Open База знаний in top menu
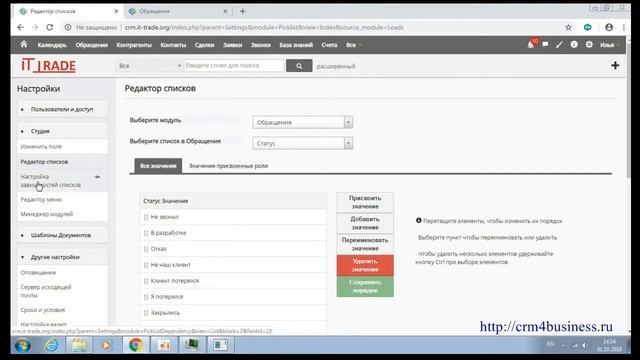The width and height of the screenshot is (640, 360). pos(296,45)
